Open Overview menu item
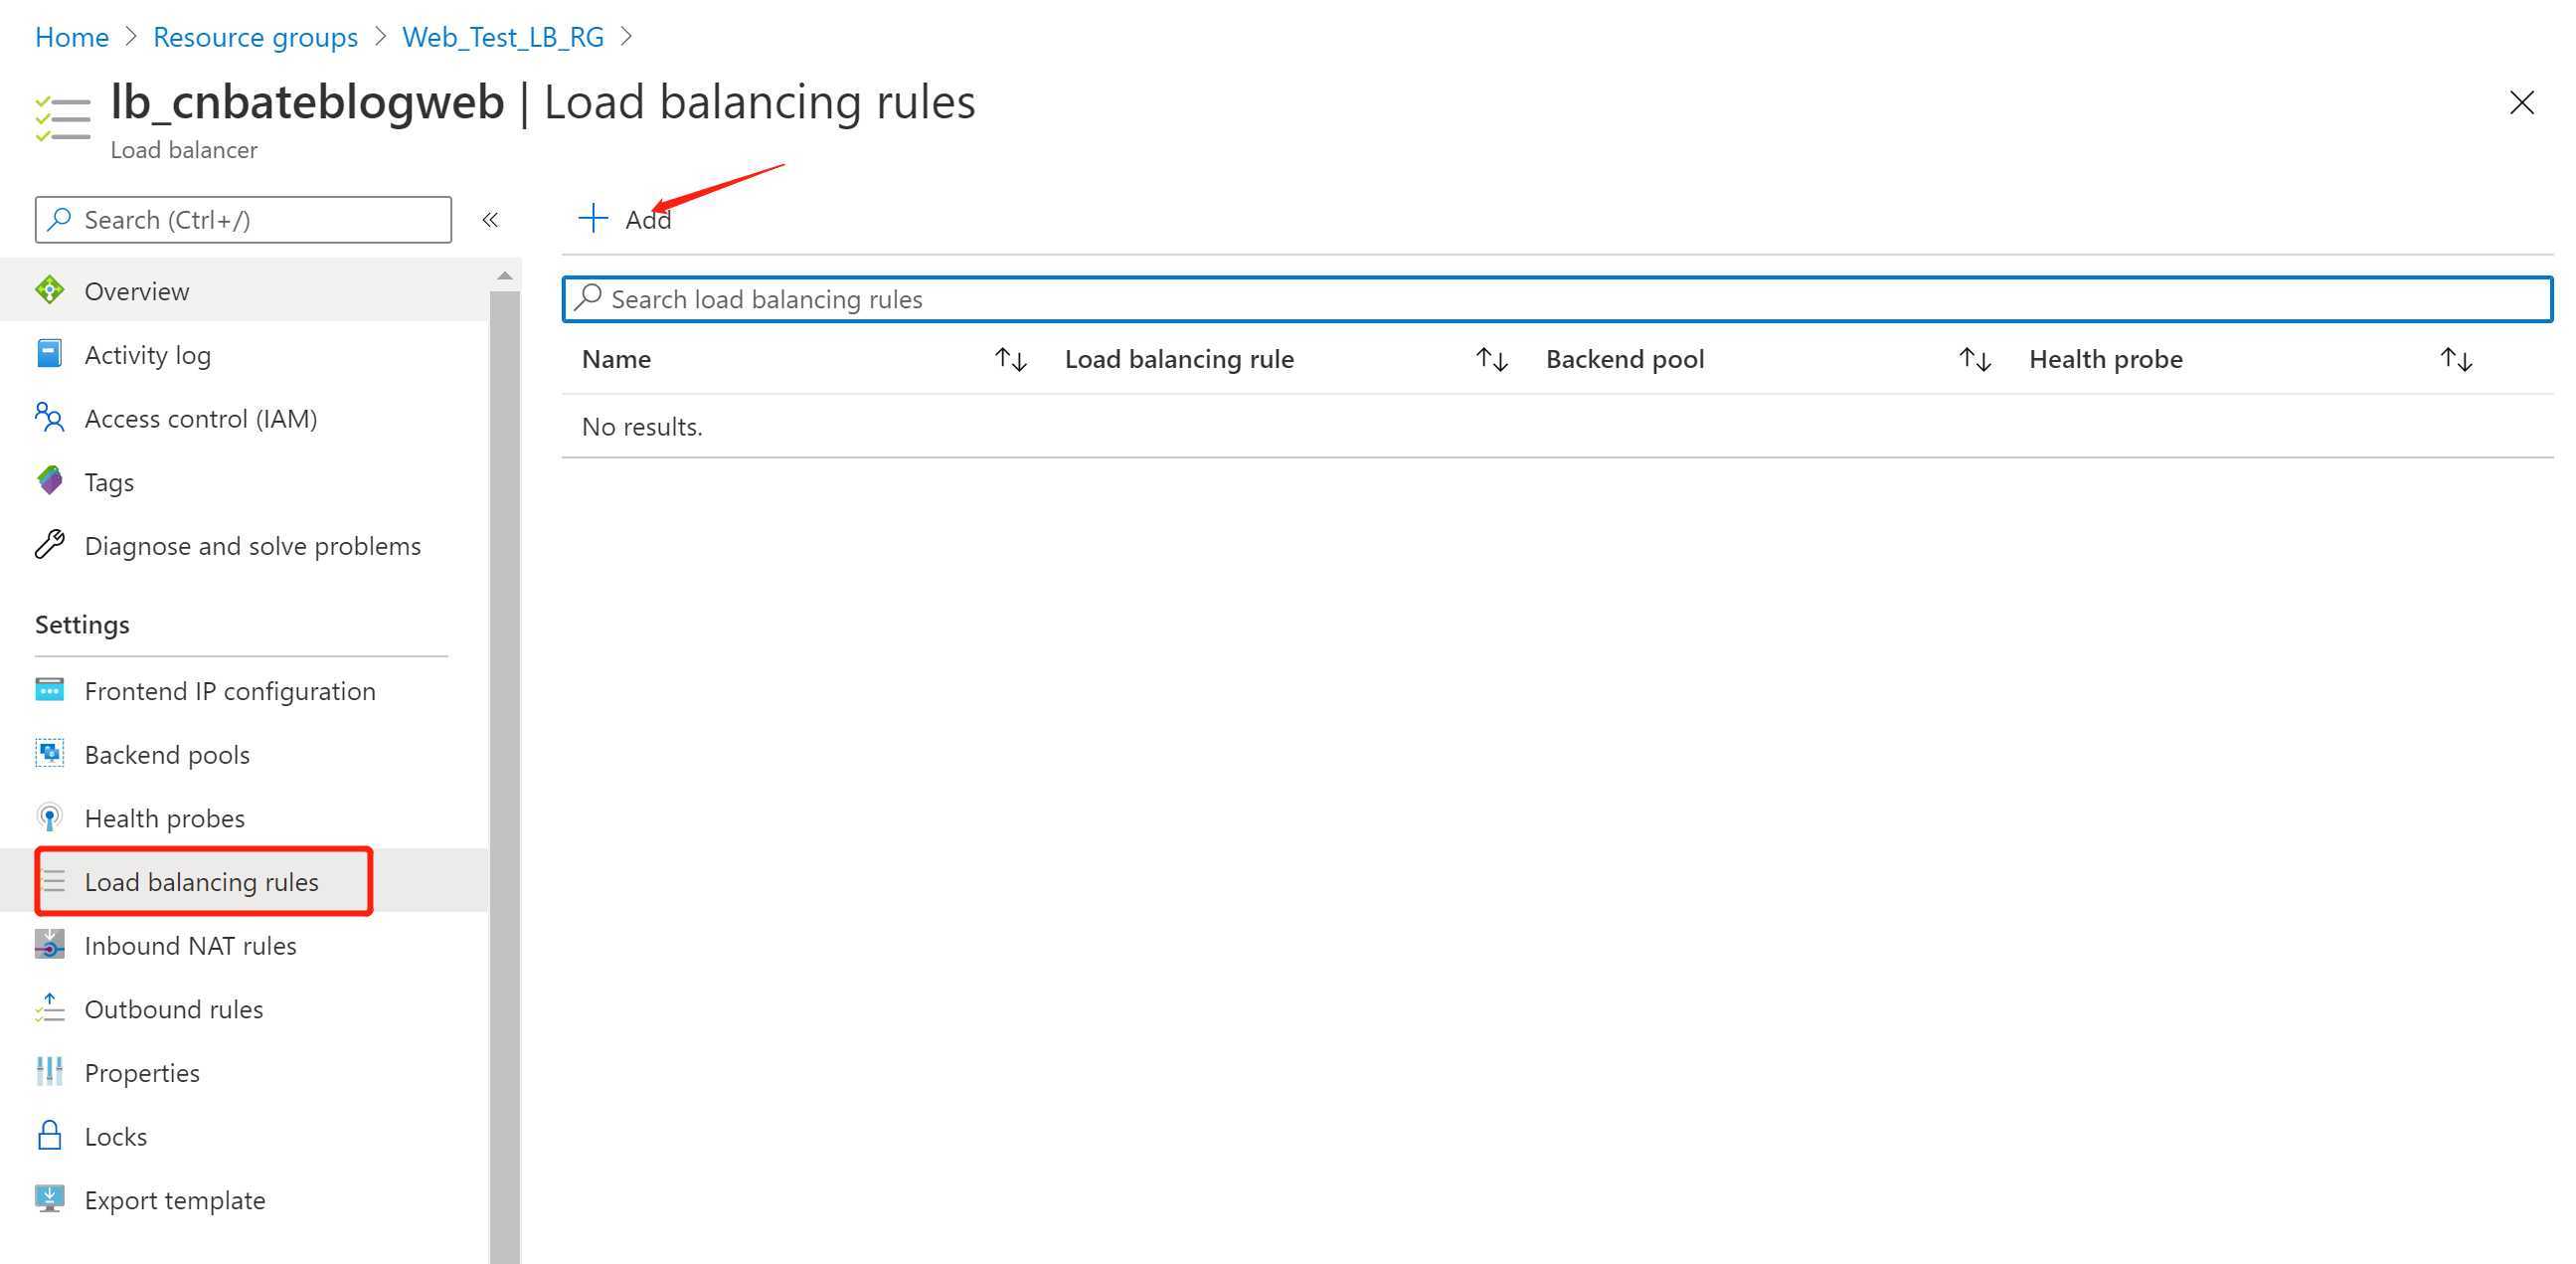Image resolution: width=2576 pixels, height=1264 pixels. [245, 290]
